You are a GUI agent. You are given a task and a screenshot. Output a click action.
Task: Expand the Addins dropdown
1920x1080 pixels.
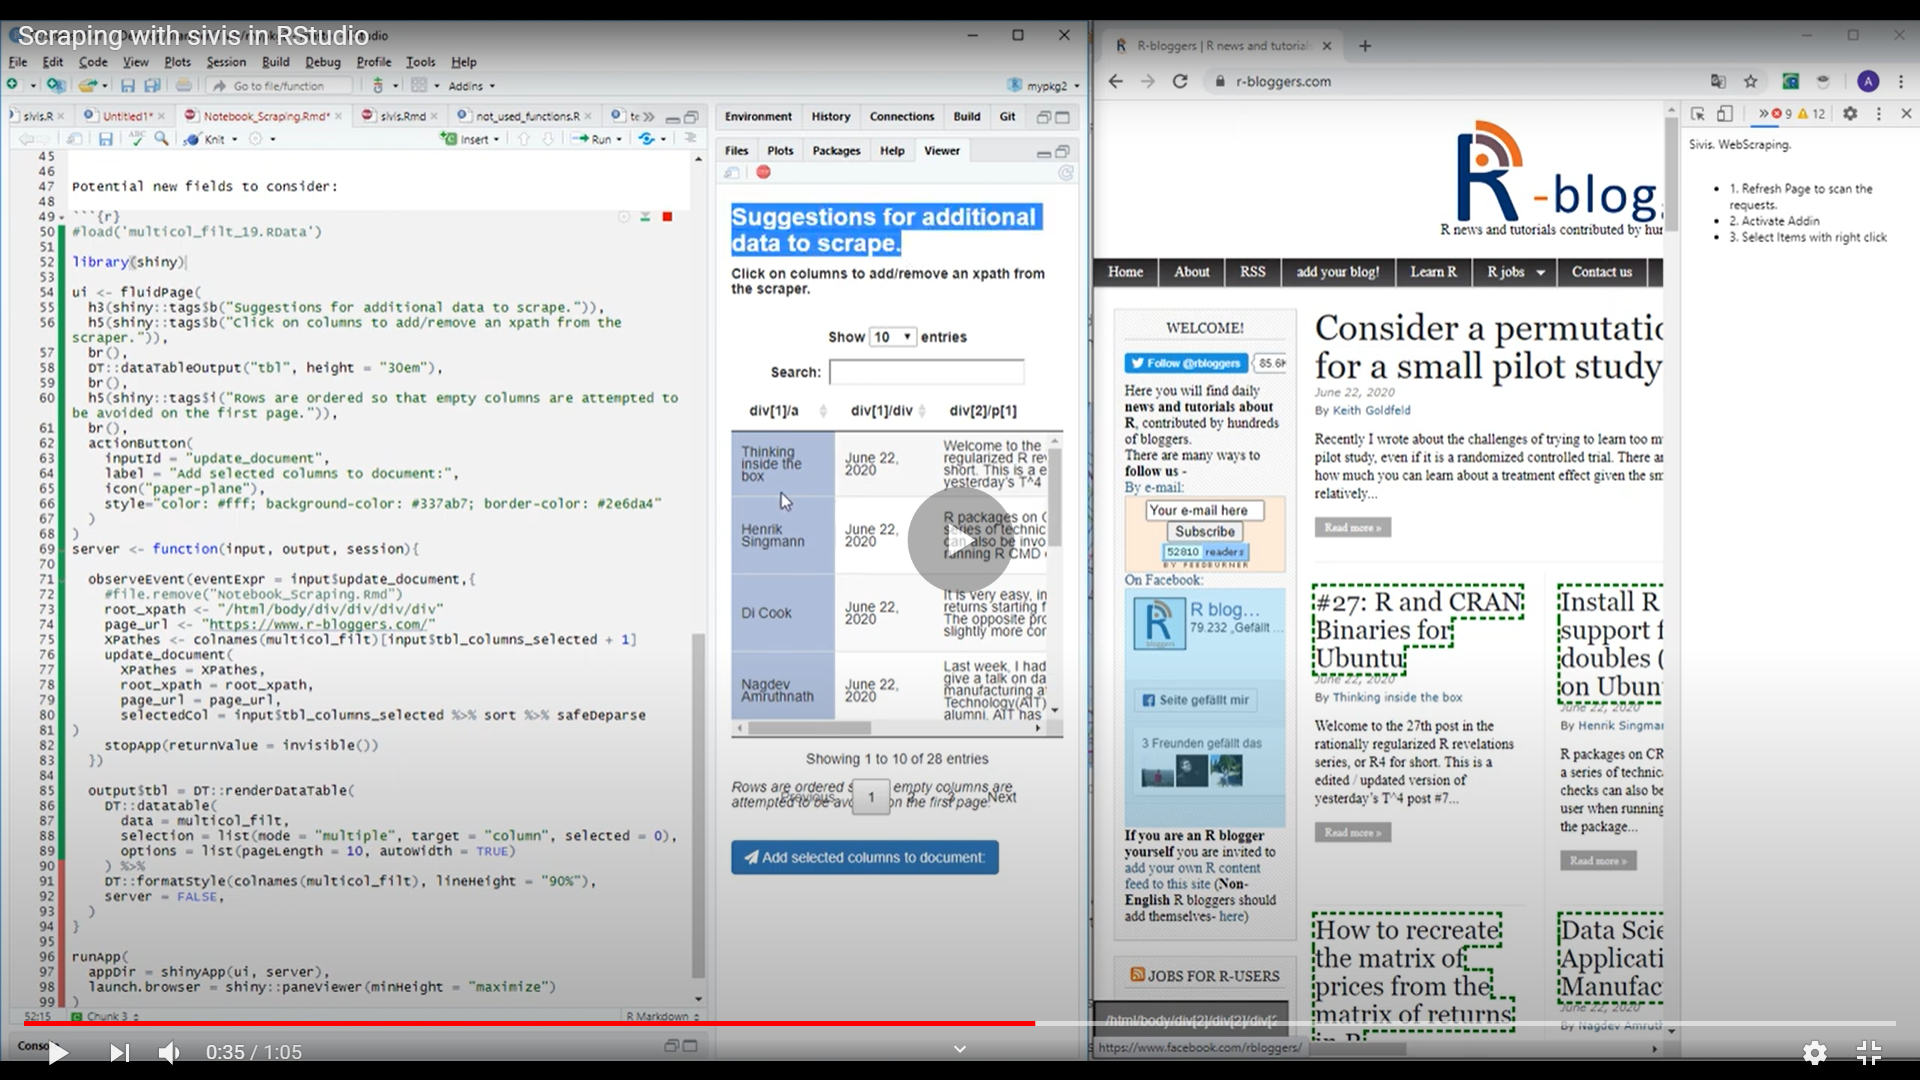coord(472,86)
